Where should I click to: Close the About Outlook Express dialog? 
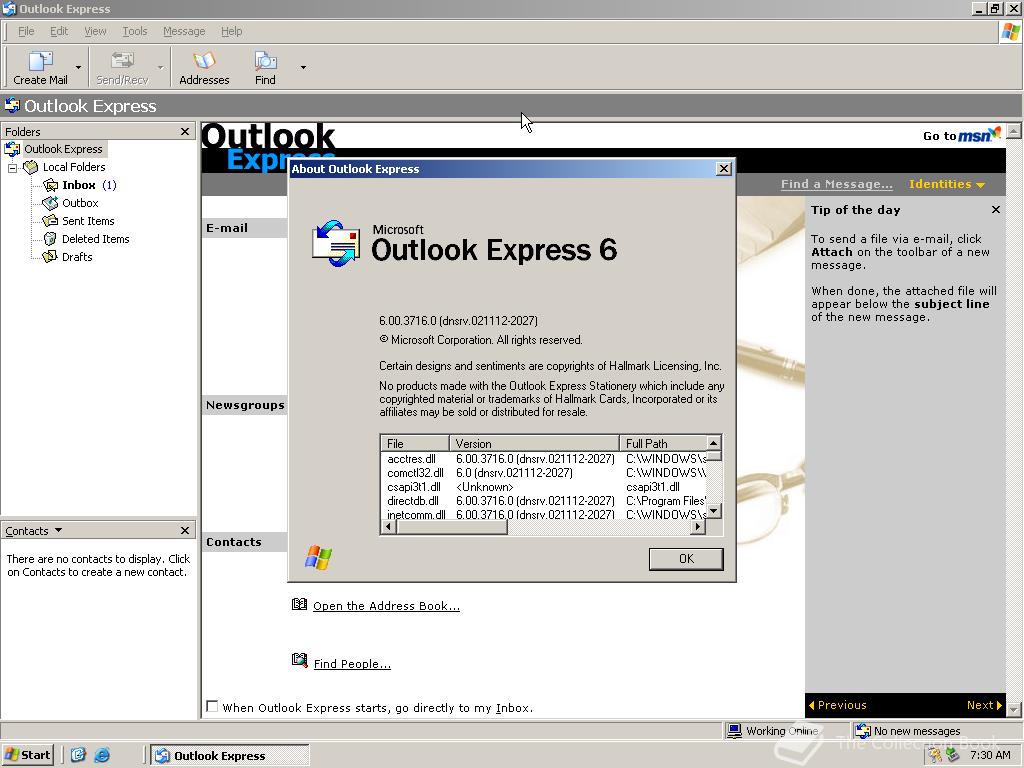[724, 168]
